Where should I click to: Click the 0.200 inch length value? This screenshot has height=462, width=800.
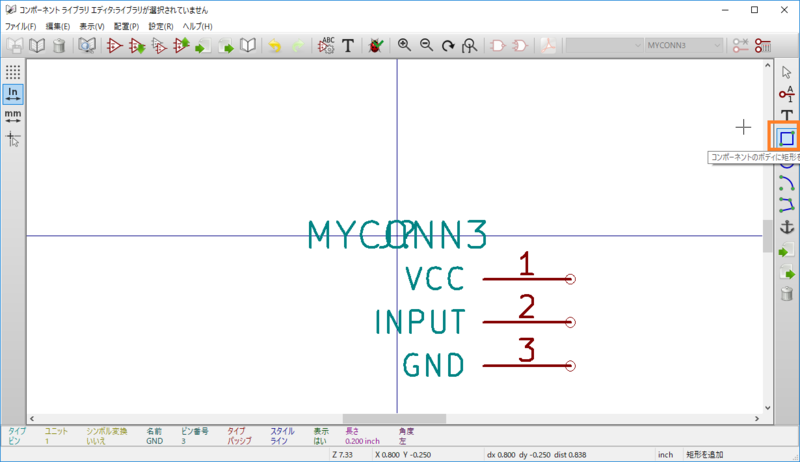pyautogui.click(x=362, y=441)
